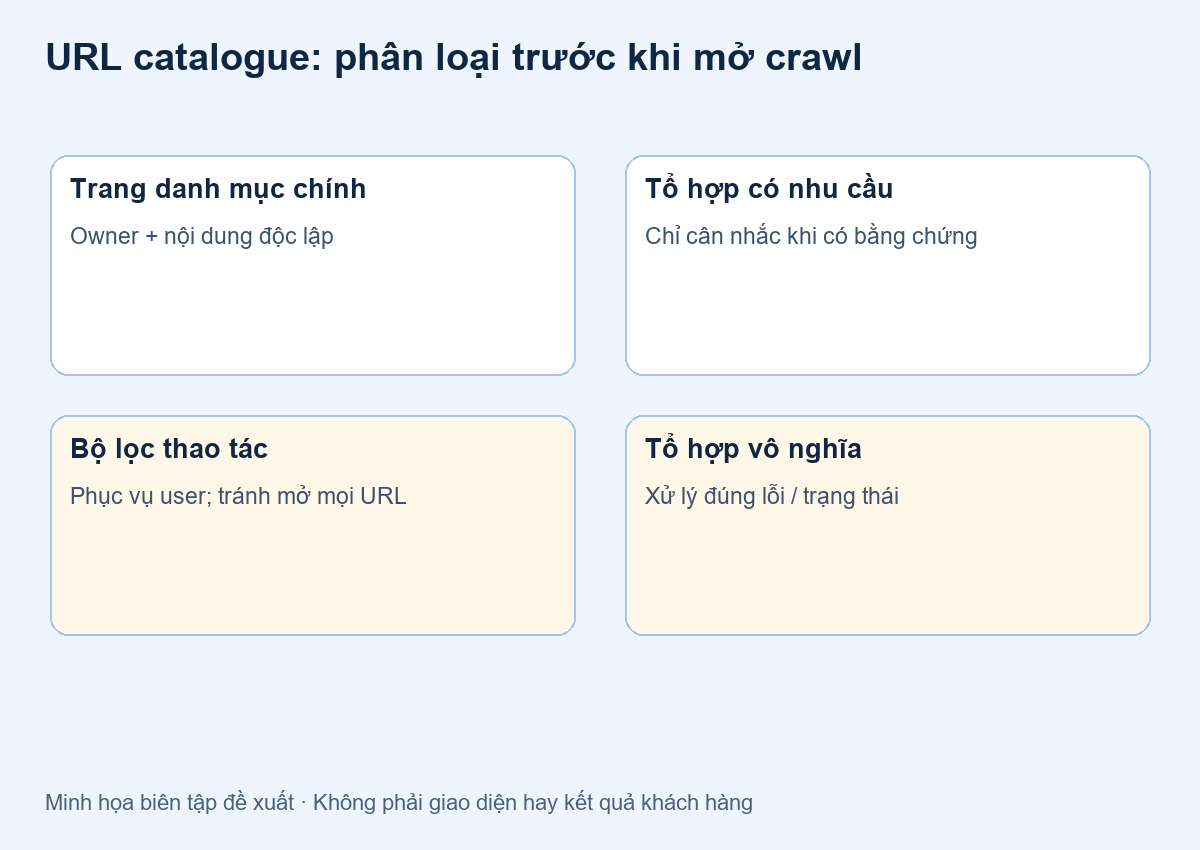Click the title 'URL catalogue: phân loại trước khi mở crawl'
1200x850 pixels.
(x=454, y=58)
